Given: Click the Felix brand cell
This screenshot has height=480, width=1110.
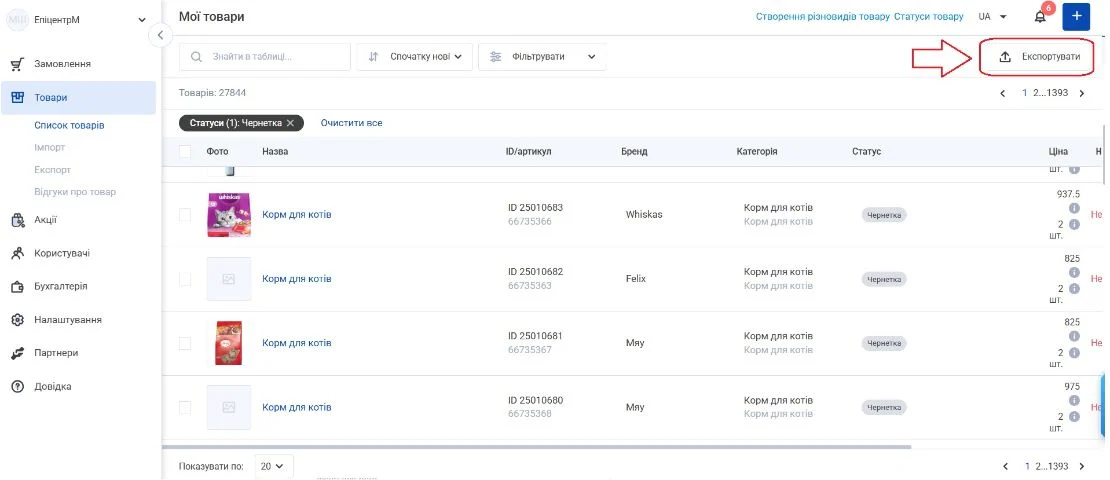Looking at the screenshot, I should point(636,279).
